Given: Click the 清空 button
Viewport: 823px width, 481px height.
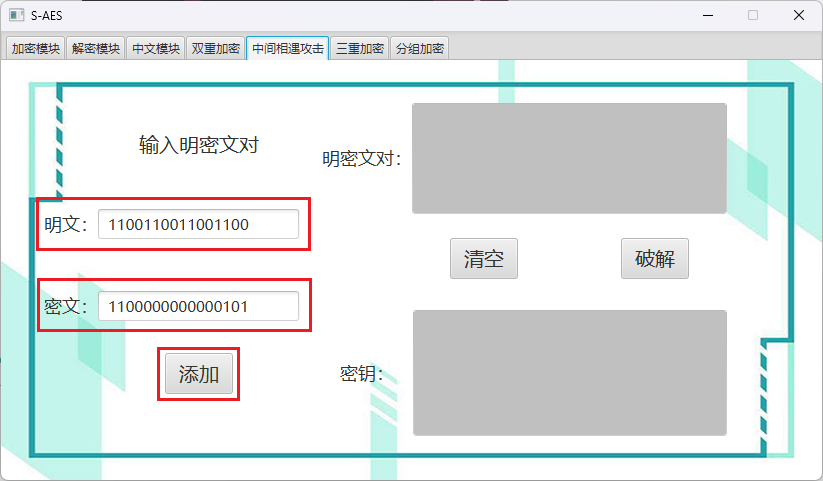Looking at the screenshot, I should click(483, 259).
